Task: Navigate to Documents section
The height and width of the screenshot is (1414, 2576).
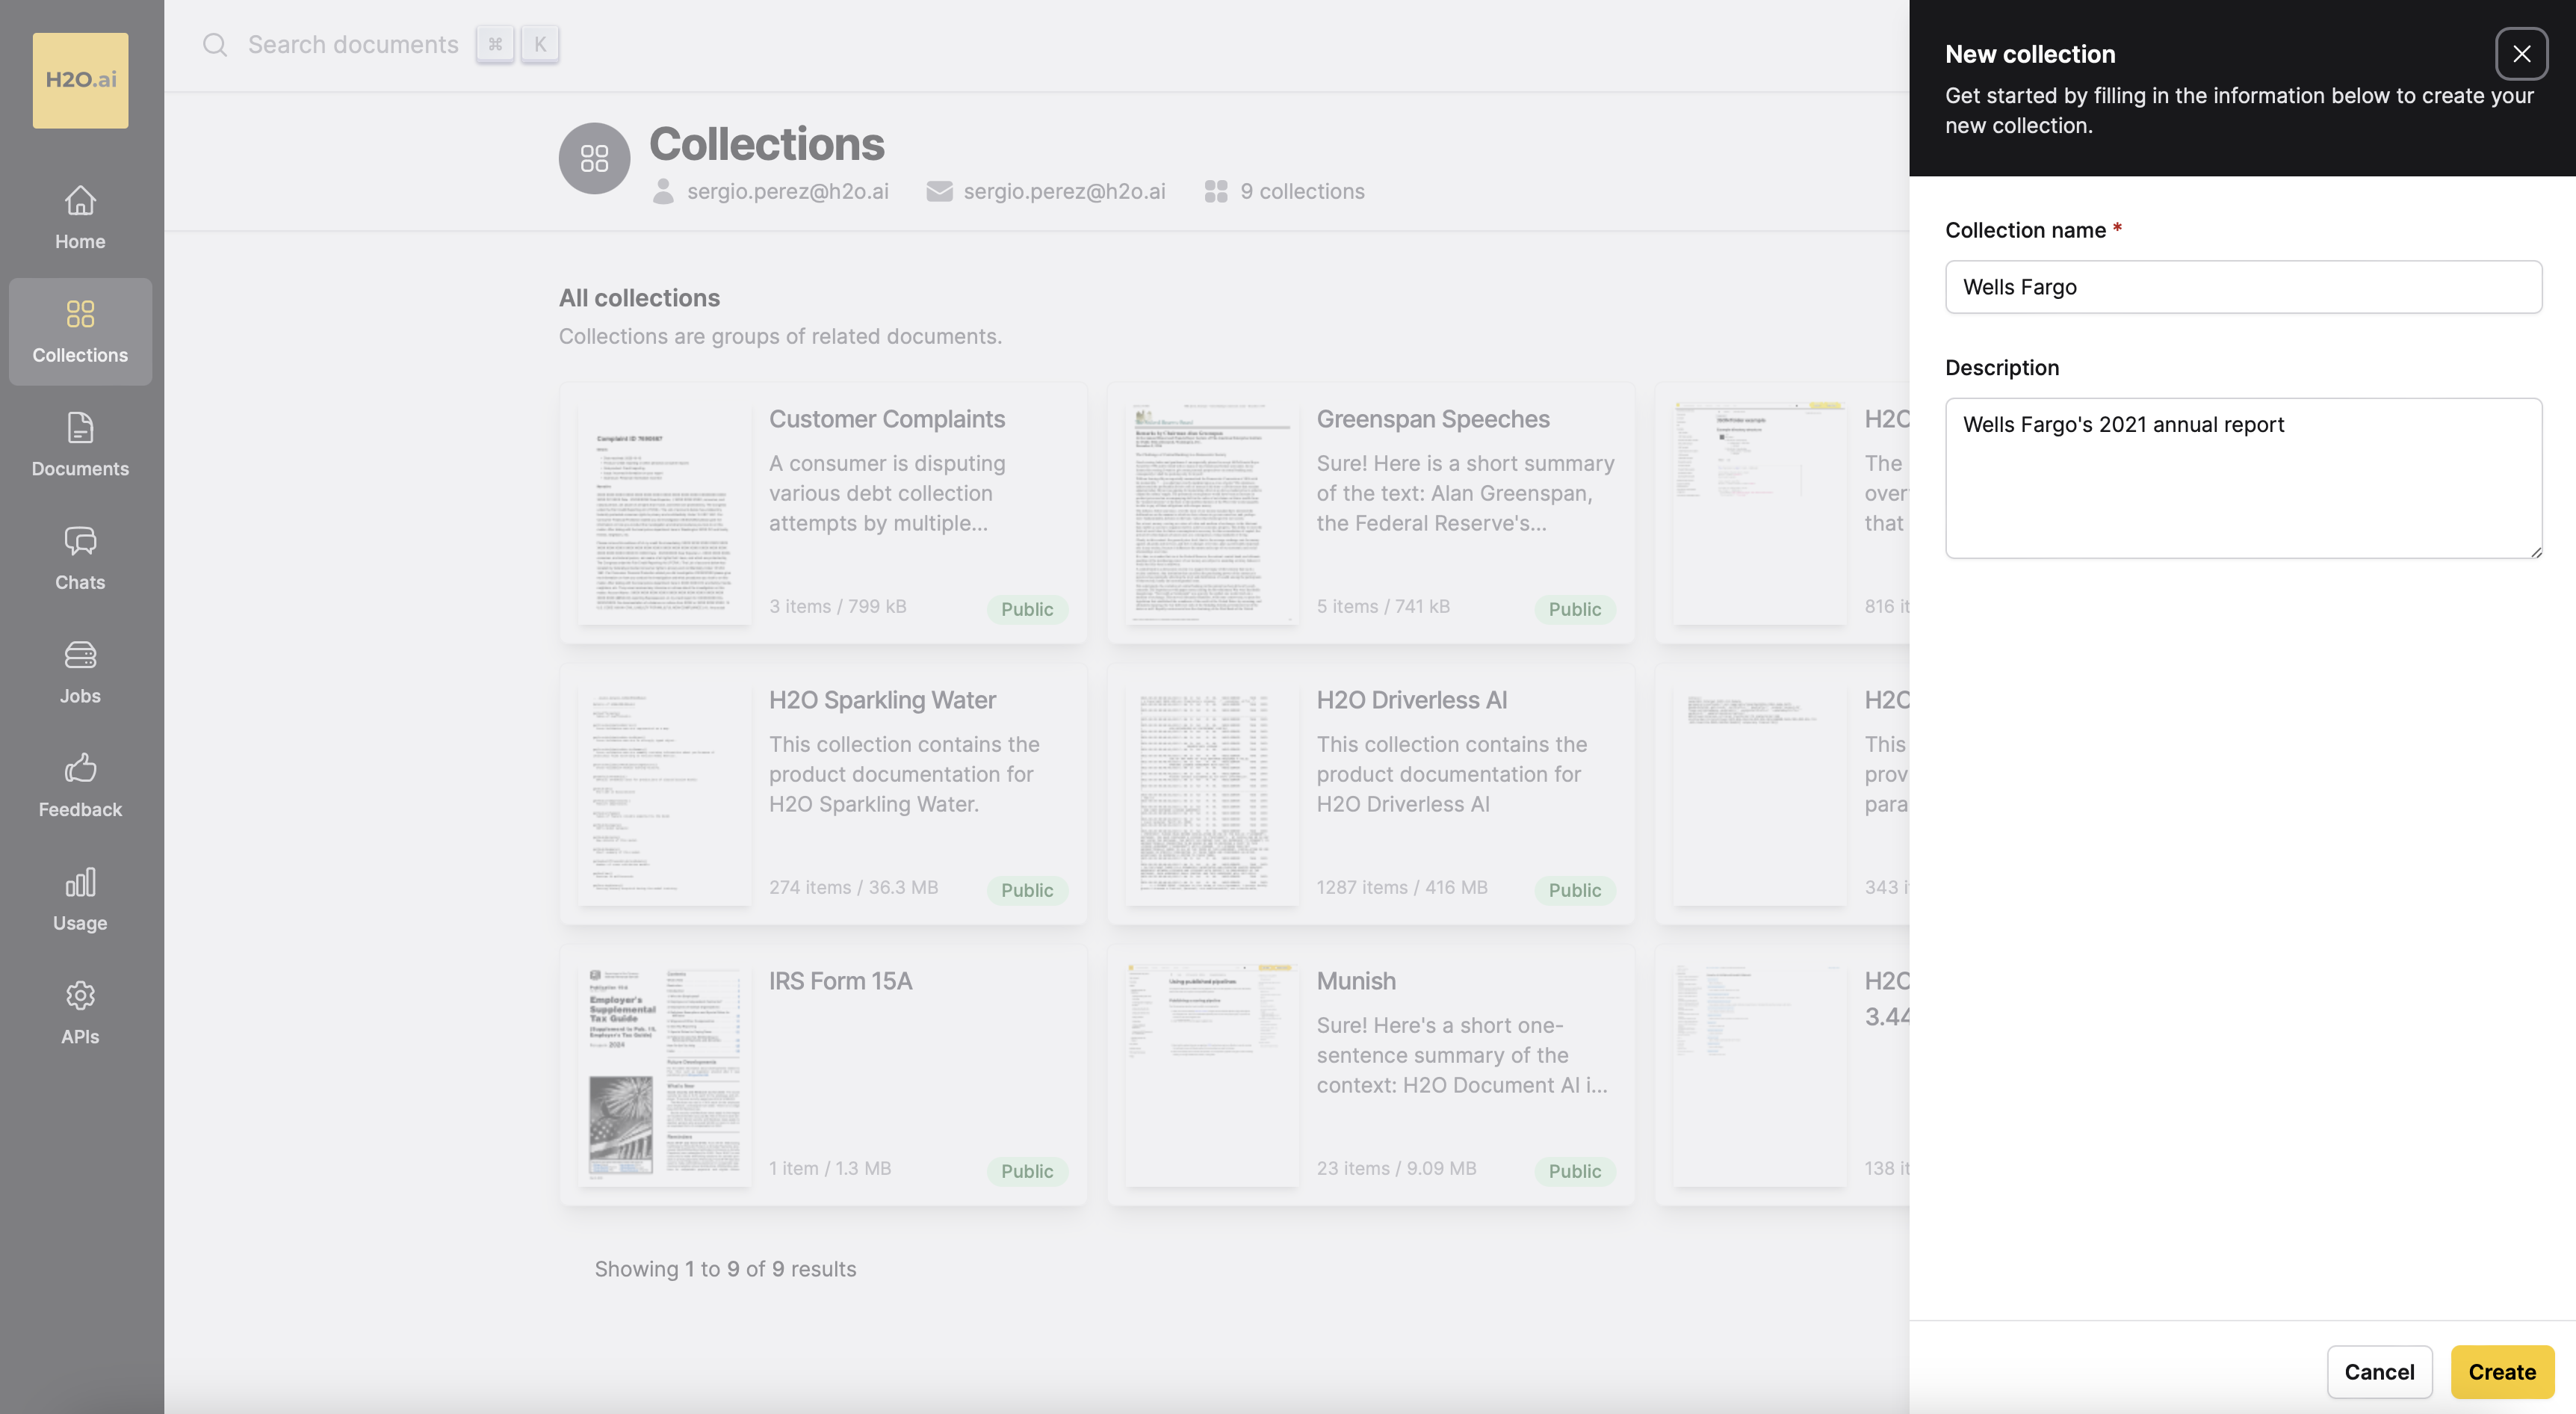Action: pyautogui.click(x=80, y=445)
